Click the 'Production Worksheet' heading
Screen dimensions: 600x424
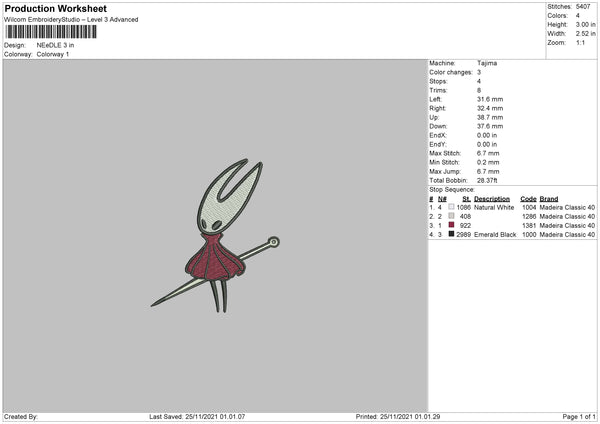click(55, 8)
